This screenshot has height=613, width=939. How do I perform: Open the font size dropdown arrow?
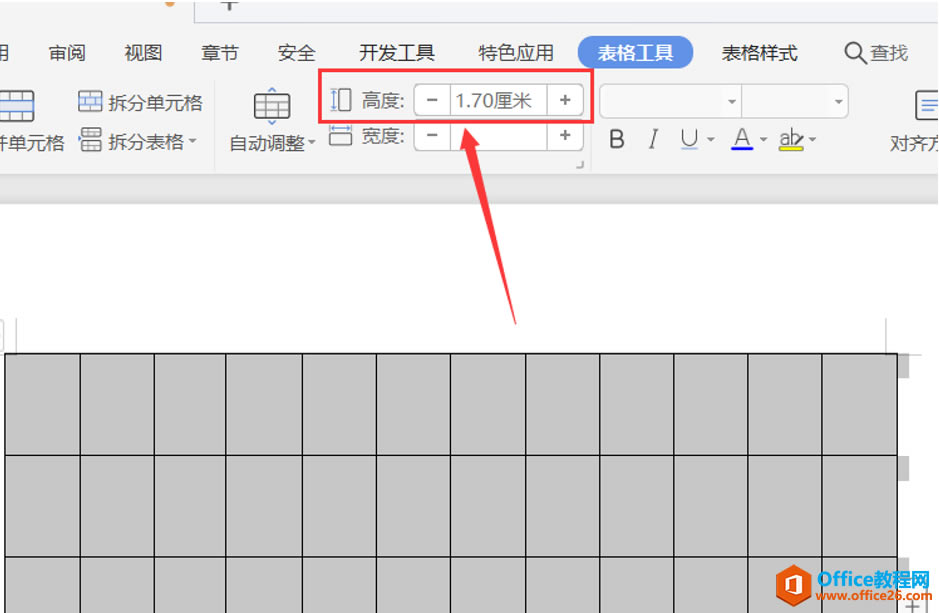[838, 102]
